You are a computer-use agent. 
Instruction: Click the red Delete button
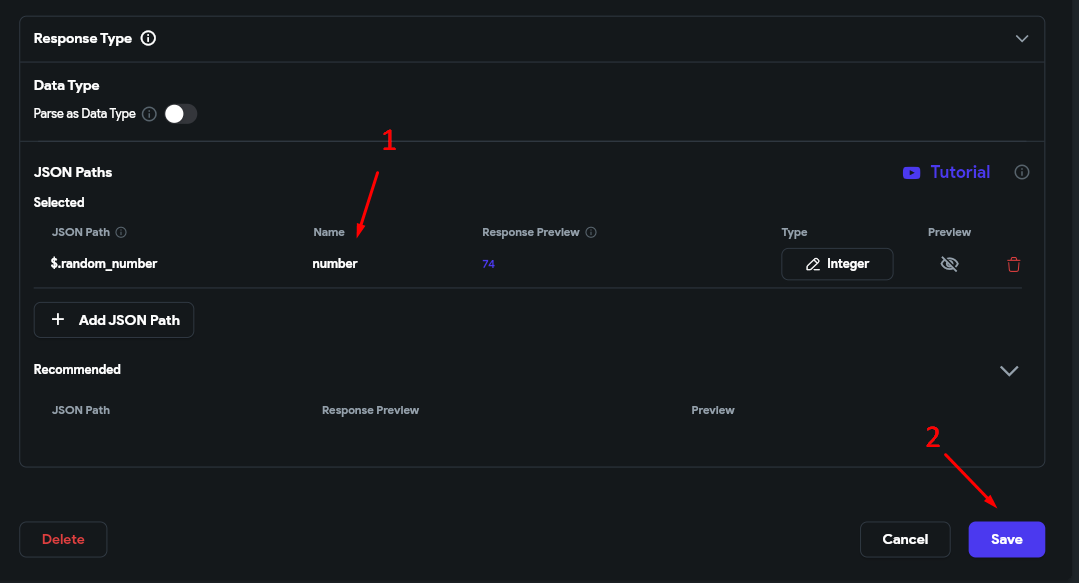click(x=63, y=539)
